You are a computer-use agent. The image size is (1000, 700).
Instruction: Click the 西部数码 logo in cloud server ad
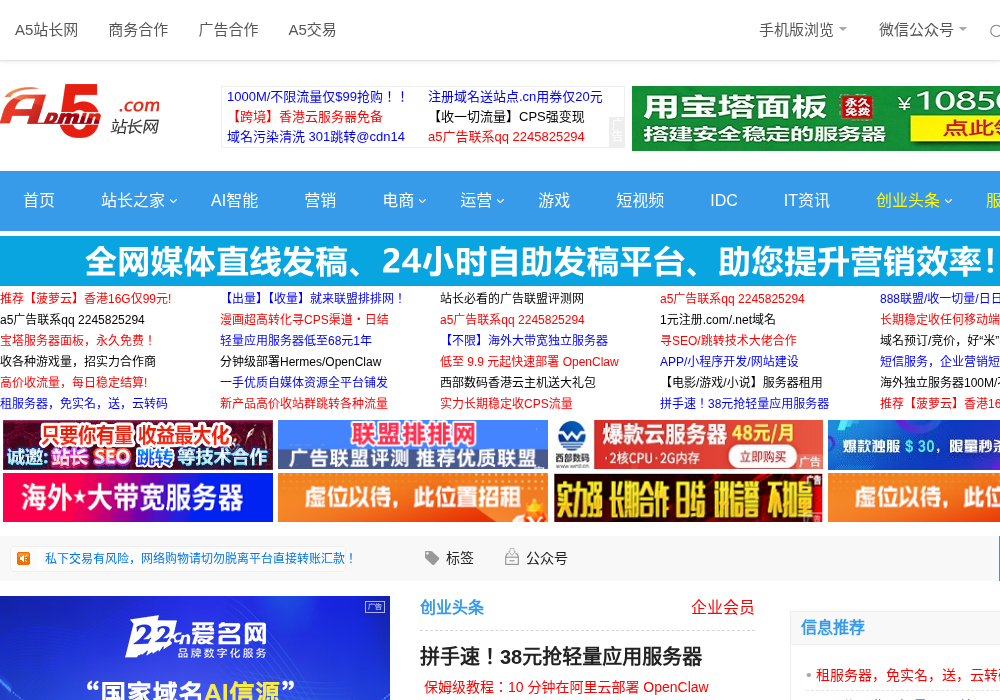point(572,444)
